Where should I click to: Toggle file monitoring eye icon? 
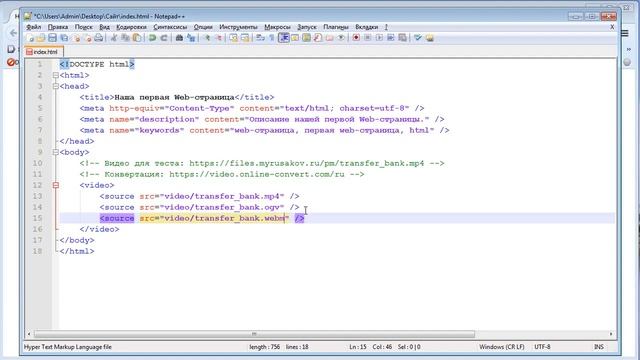tap(341, 38)
